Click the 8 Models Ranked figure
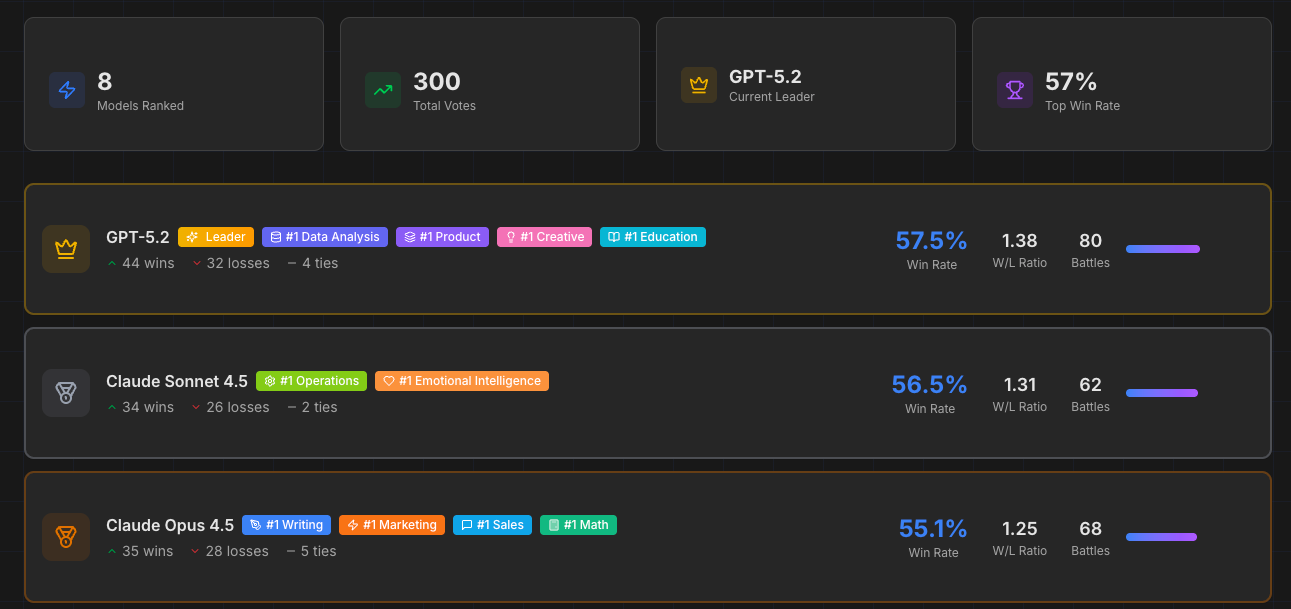The width and height of the screenshot is (1291, 609). (x=104, y=81)
